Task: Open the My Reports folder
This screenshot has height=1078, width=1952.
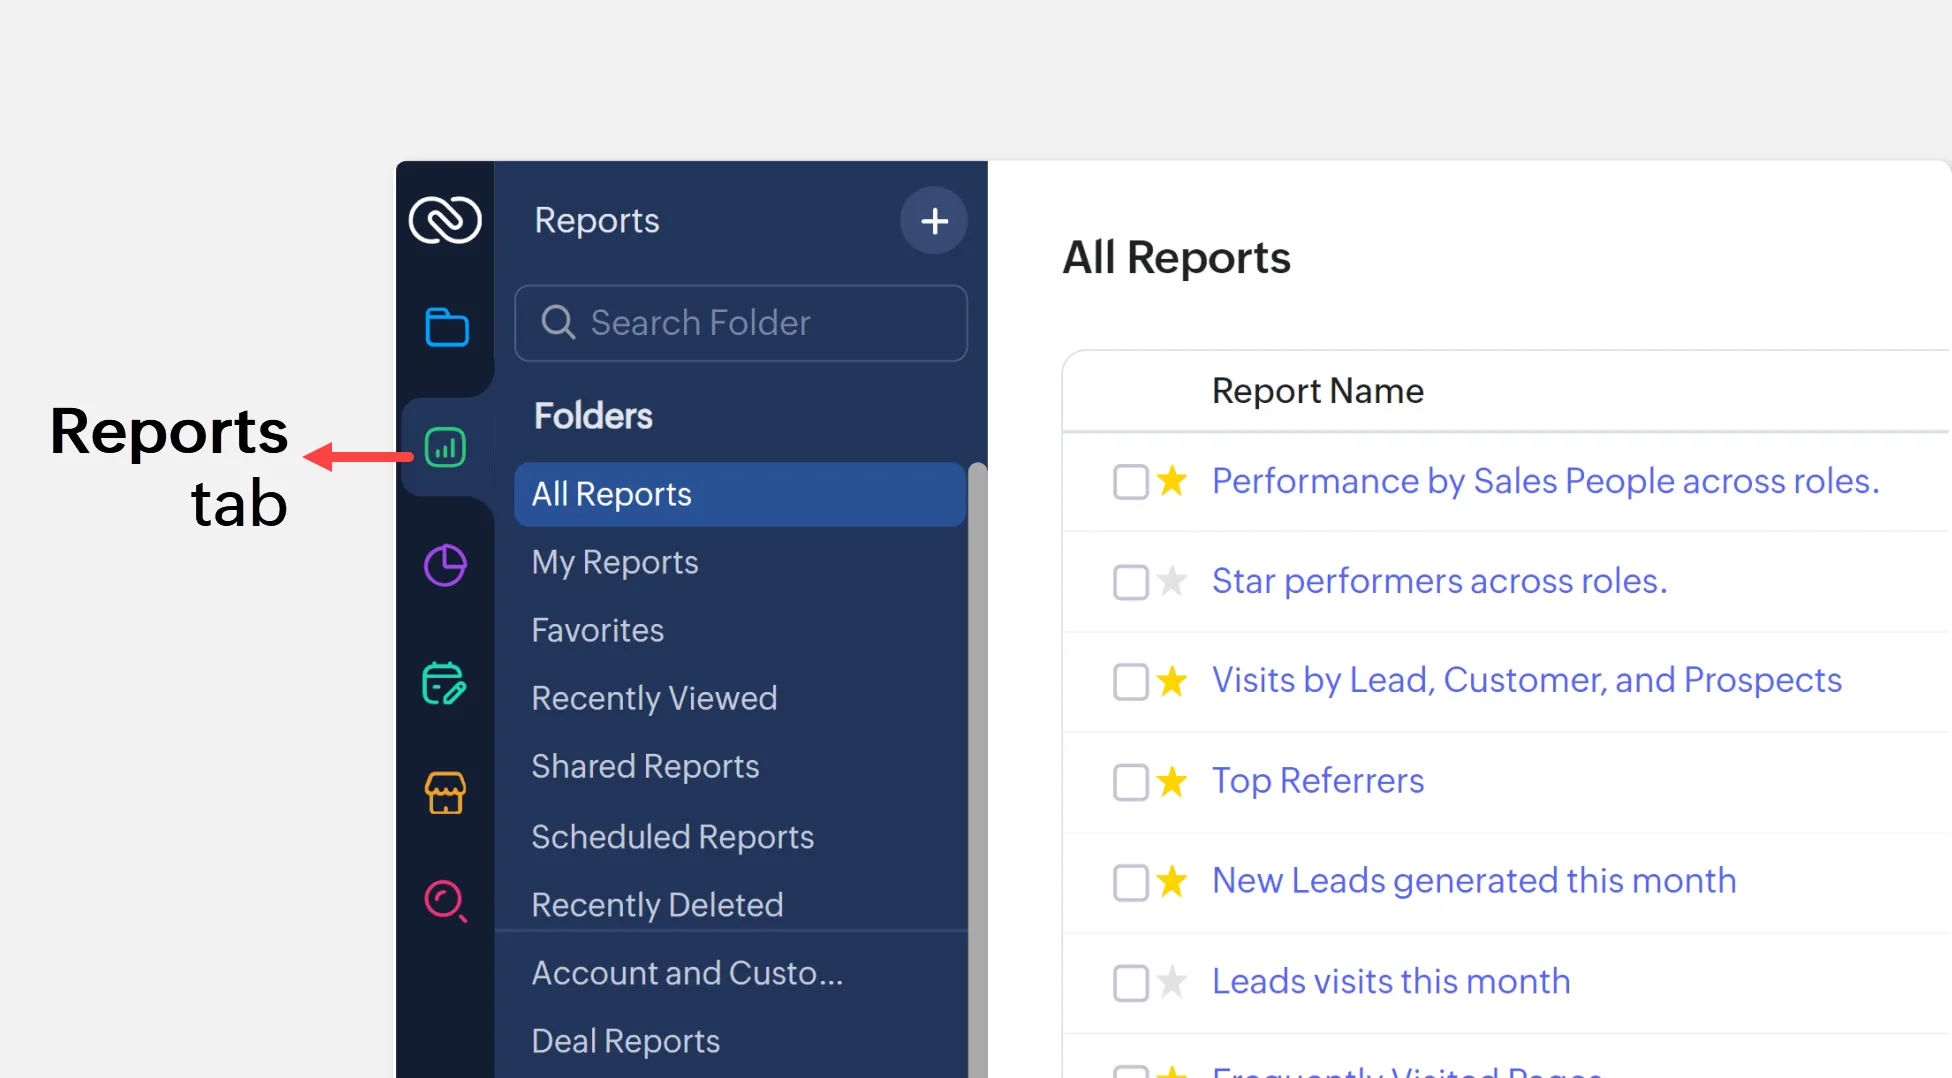Action: [615, 562]
